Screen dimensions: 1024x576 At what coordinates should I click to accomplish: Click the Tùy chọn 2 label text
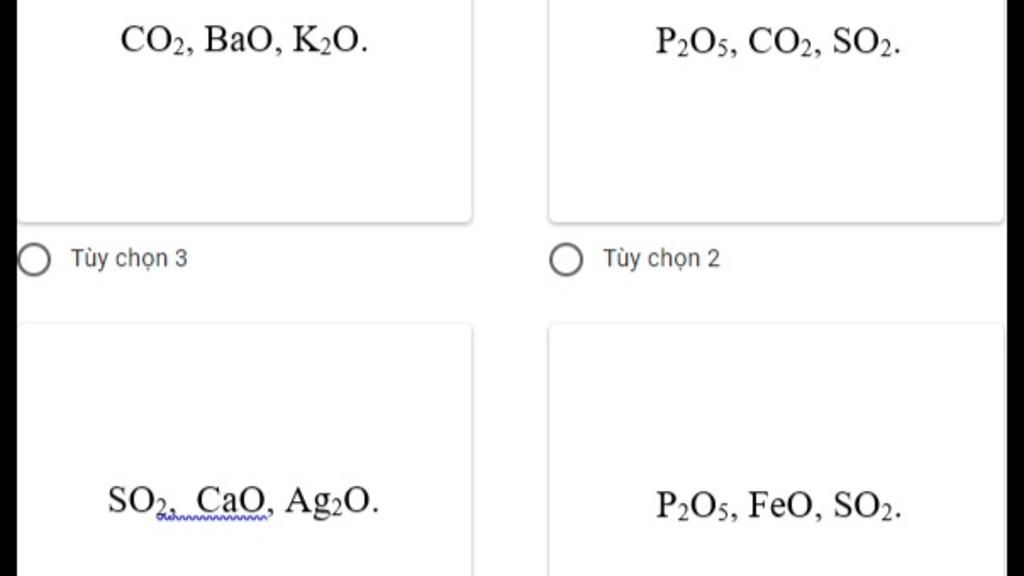(x=660, y=259)
